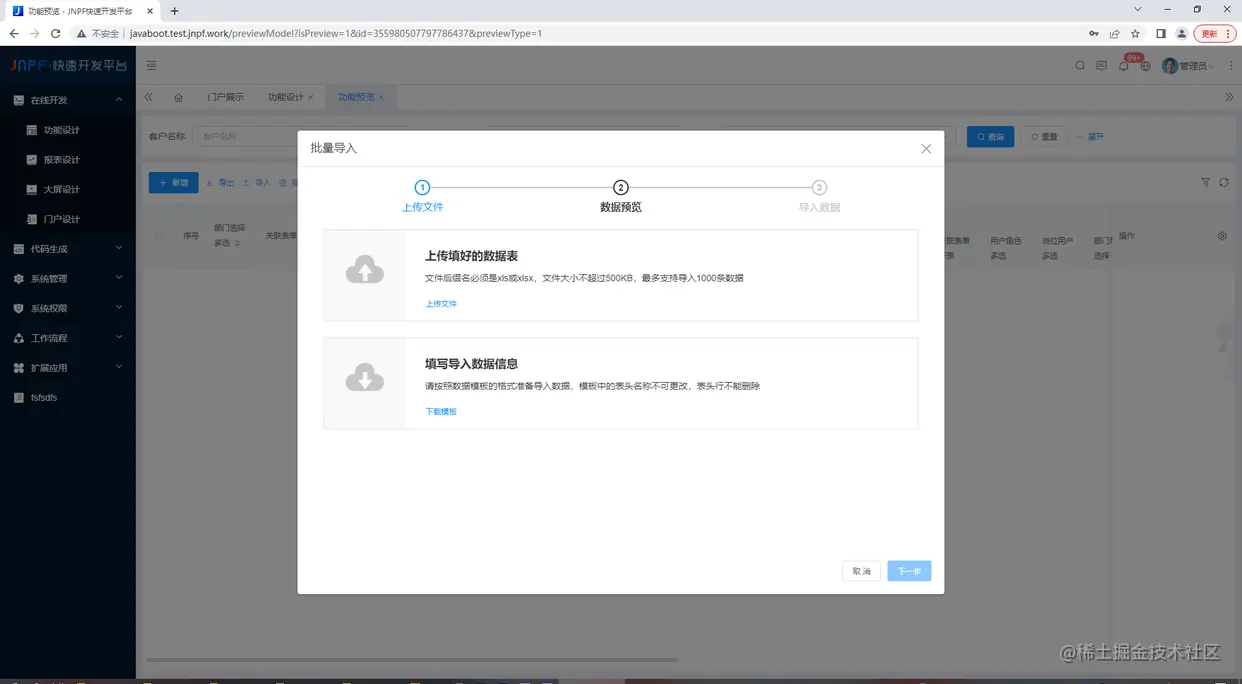Viewport: 1242px width, 684px height.
Task: Click the horizontal table scrollbar
Action: 412,660
